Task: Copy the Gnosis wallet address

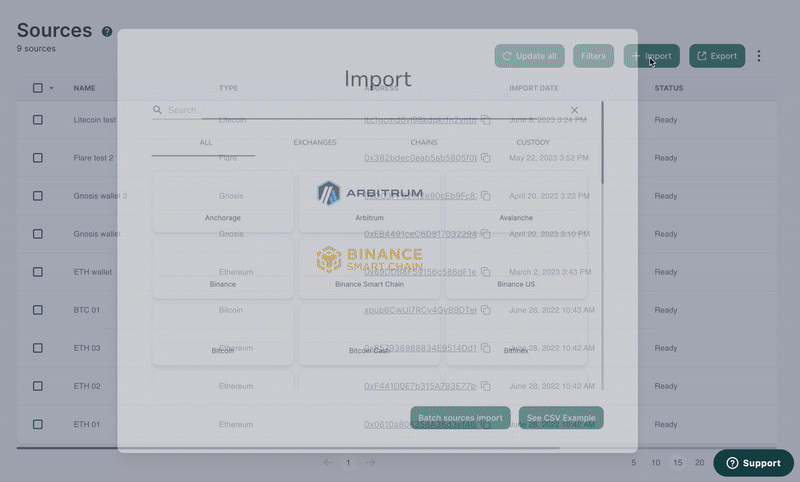Action: point(486,234)
